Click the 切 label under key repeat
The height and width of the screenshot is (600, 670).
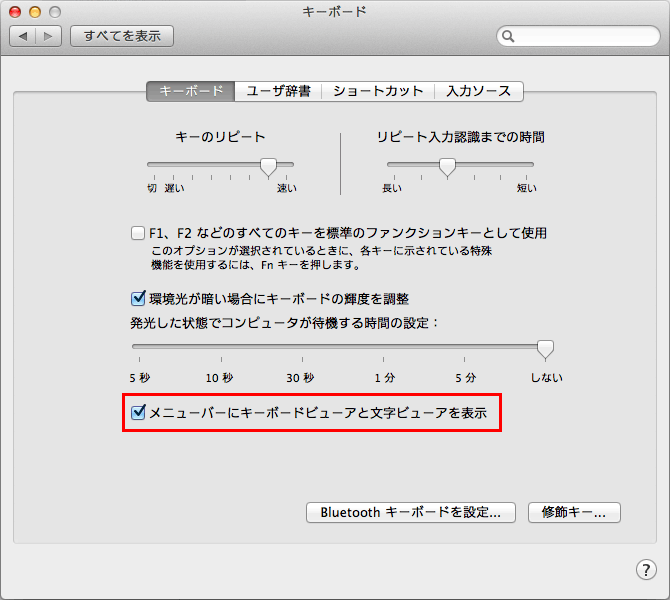pos(152,188)
